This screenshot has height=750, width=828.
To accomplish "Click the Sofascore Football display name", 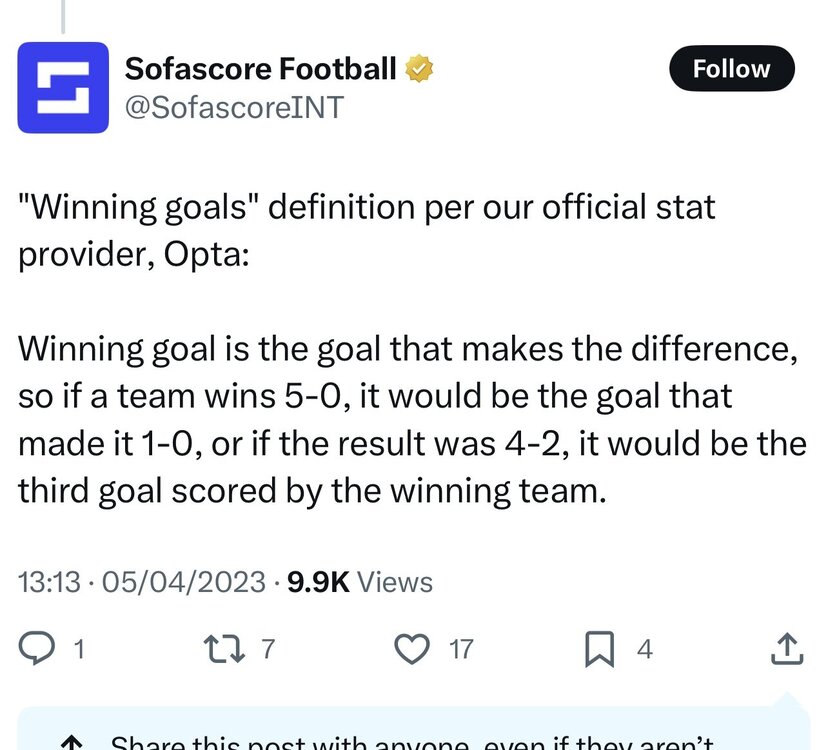I will point(260,69).
